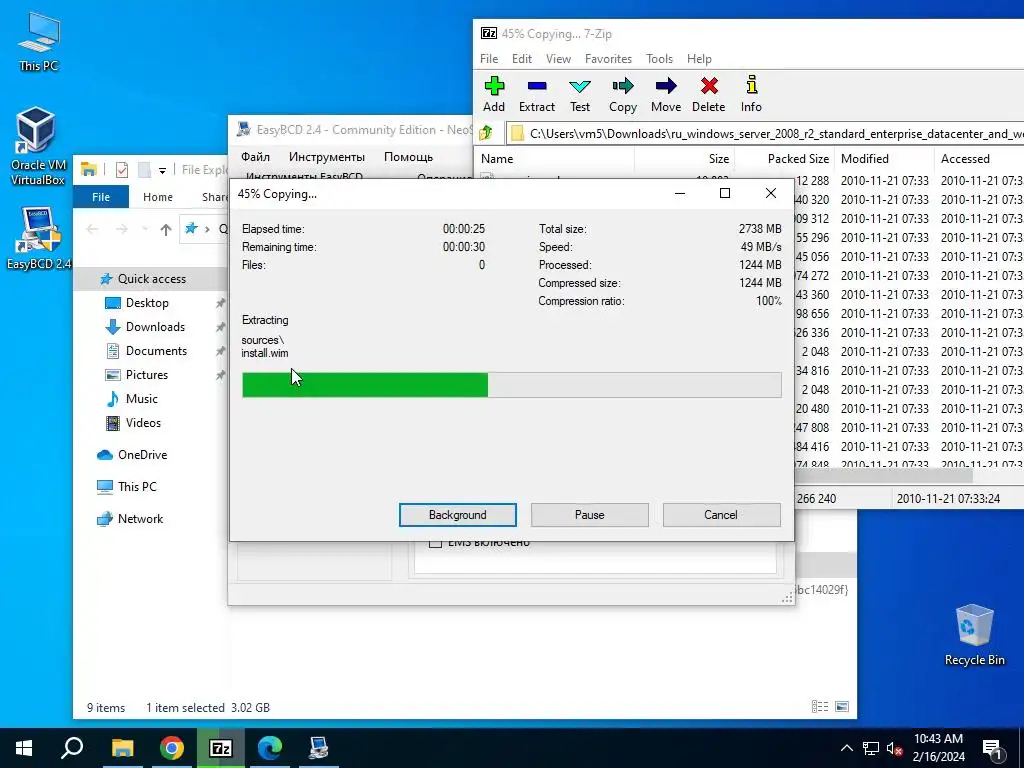Image resolution: width=1024 pixels, height=768 pixels.
Task: Open Quick Access Toolbar dropdown in File Explorer
Action: [162, 170]
